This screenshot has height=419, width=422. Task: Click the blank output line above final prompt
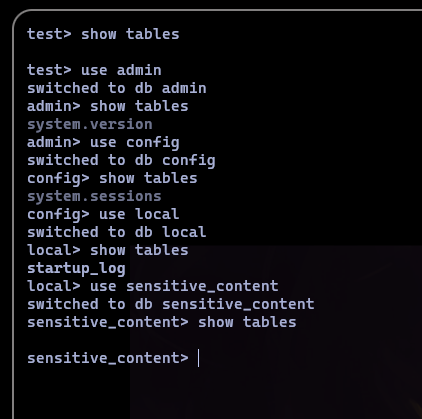(217, 340)
